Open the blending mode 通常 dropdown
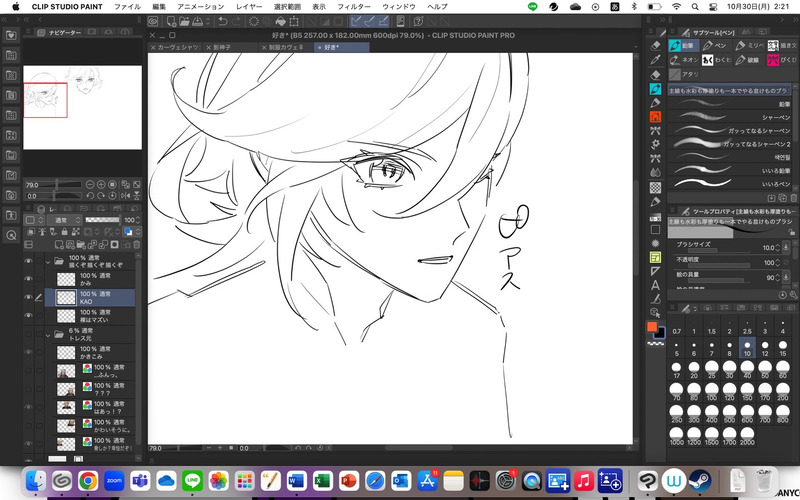 point(64,220)
